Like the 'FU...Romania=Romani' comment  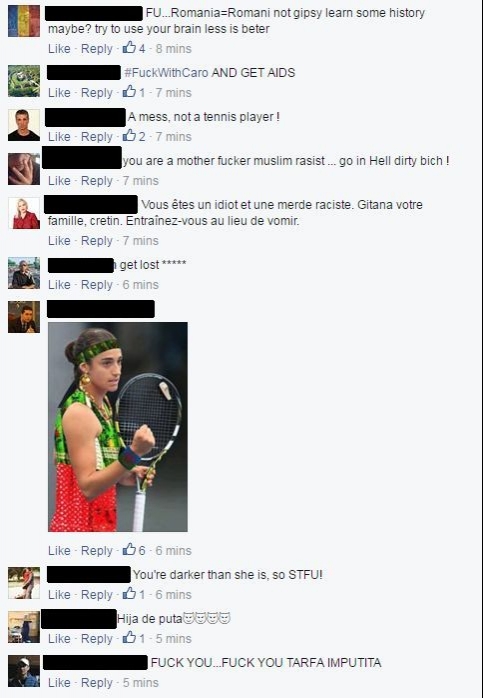[59, 49]
